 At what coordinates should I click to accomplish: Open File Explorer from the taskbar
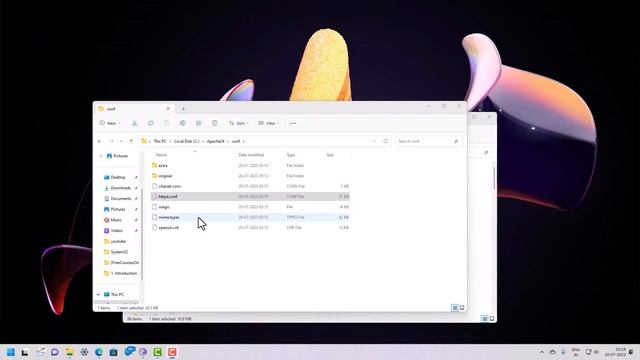coord(69,352)
